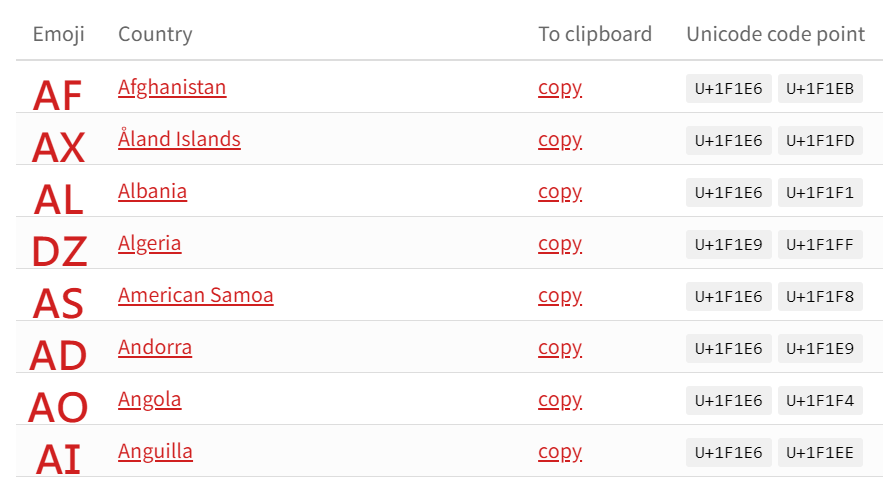Click code point U+1F1FD for Åland Islands
The image size is (894, 487).
pyautogui.click(x=820, y=140)
